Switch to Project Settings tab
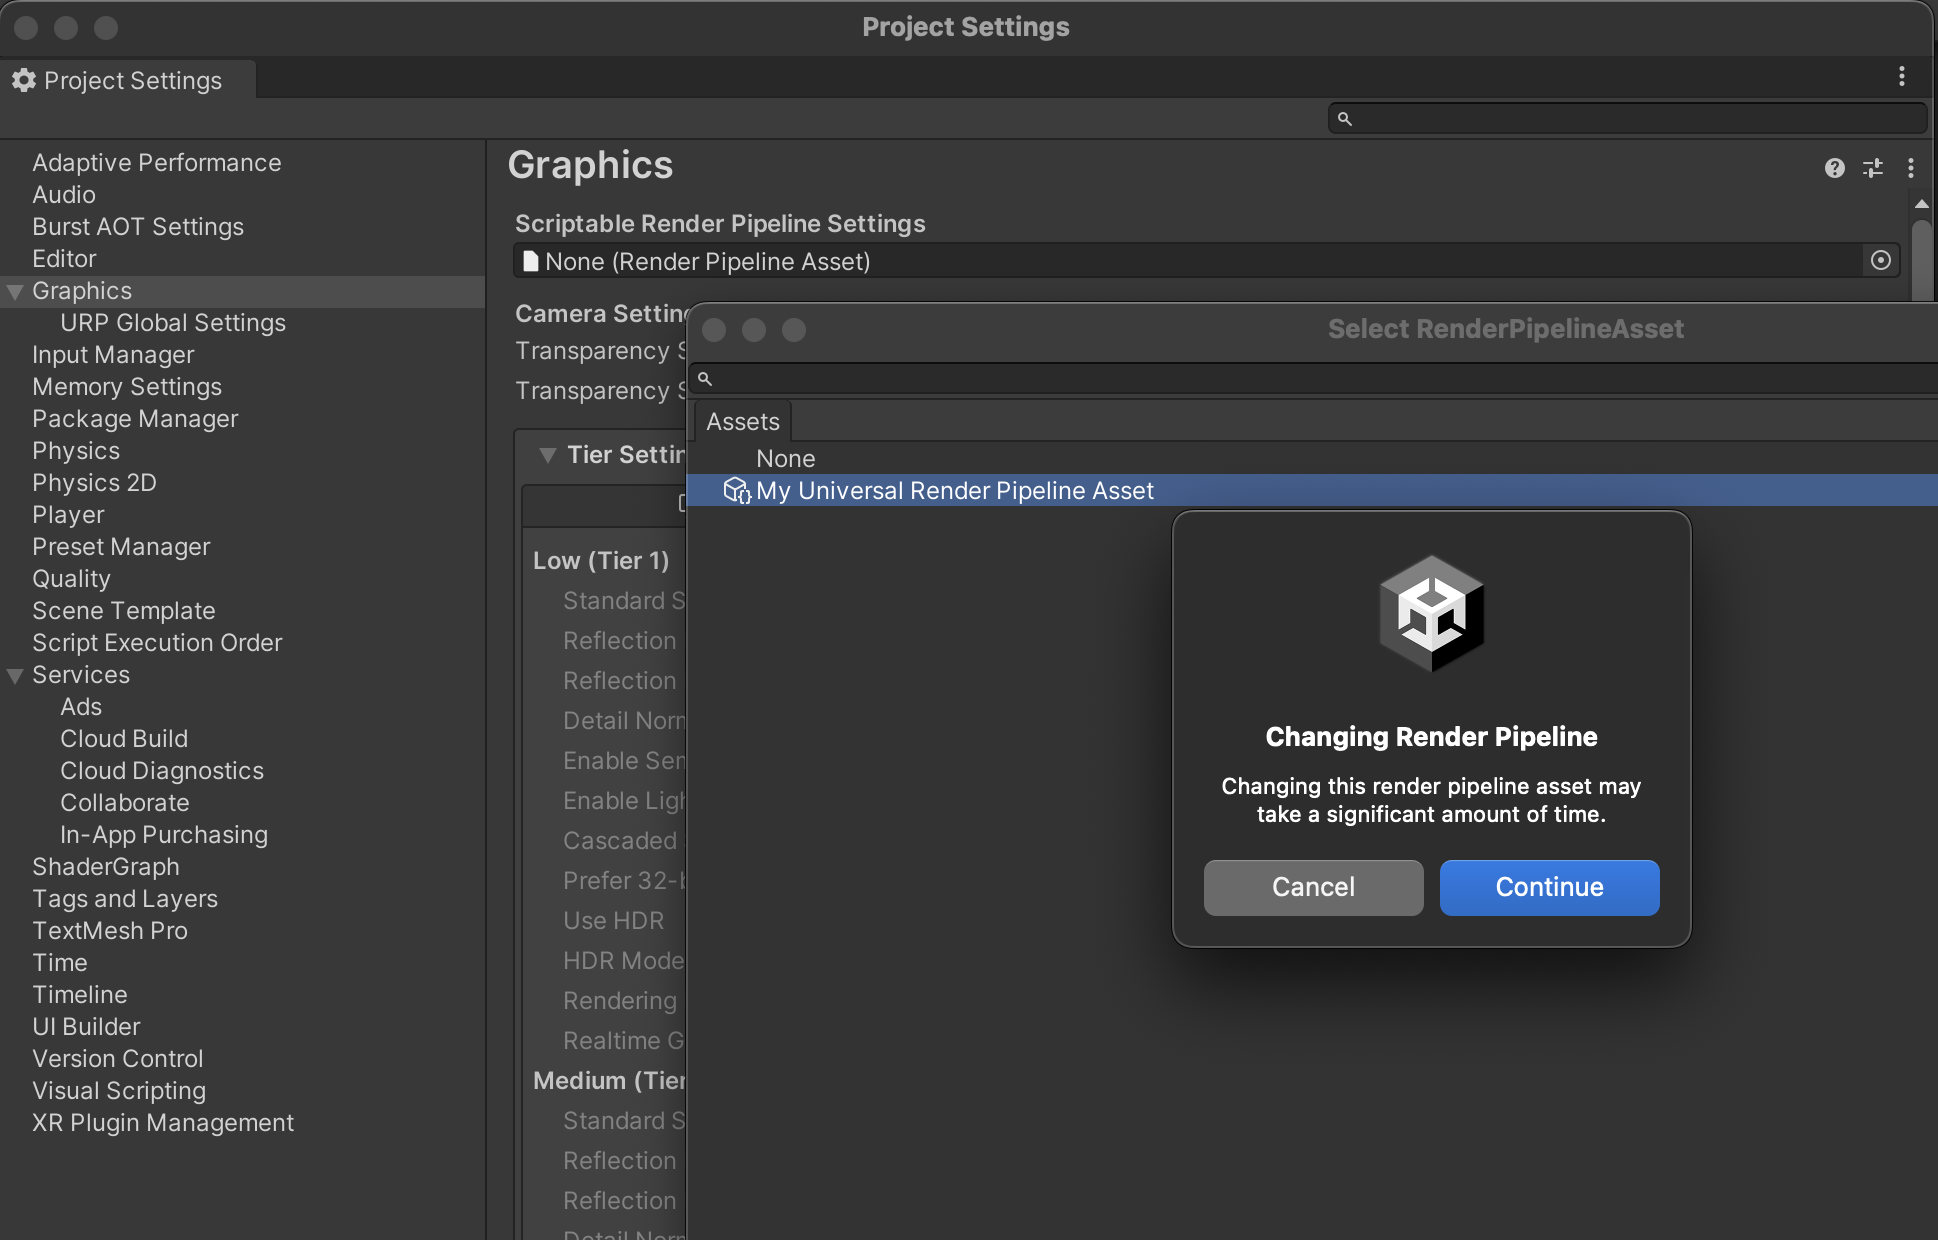Image resolution: width=1938 pixels, height=1240 pixels. click(x=130, y=81)
